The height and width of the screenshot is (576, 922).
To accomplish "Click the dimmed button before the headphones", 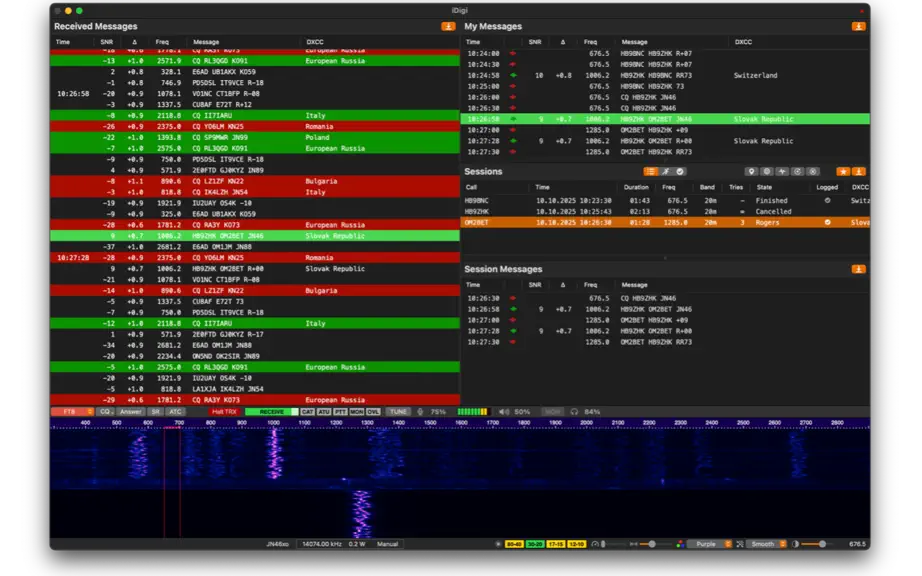I will 552,412.
